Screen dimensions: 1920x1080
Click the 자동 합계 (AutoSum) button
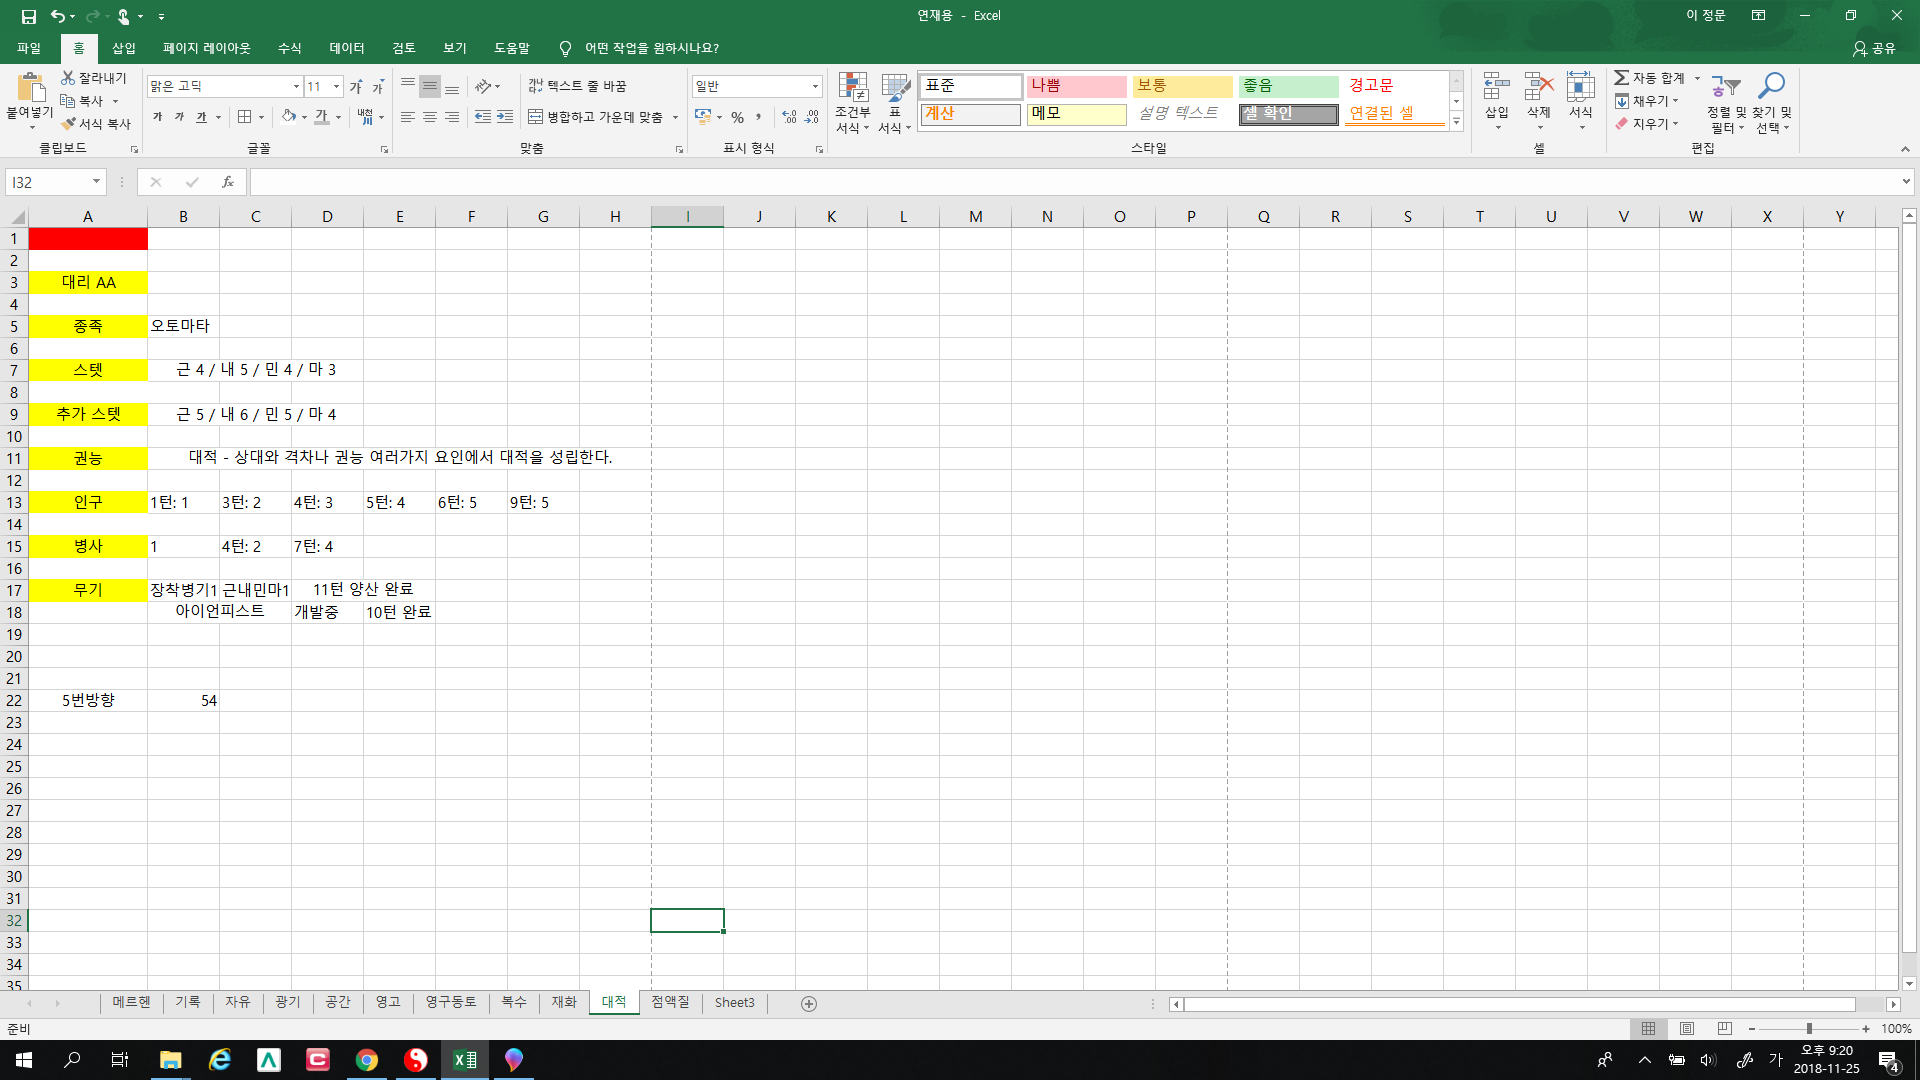[x=1650, y=78]
